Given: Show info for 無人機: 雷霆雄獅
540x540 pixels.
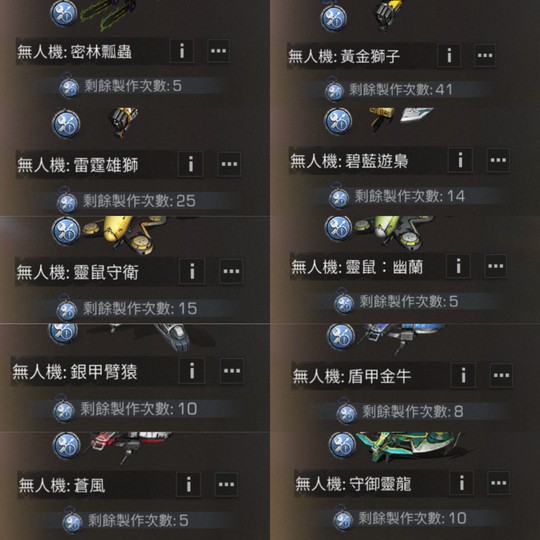Looking at the screenshot, I should coord(190,164).
